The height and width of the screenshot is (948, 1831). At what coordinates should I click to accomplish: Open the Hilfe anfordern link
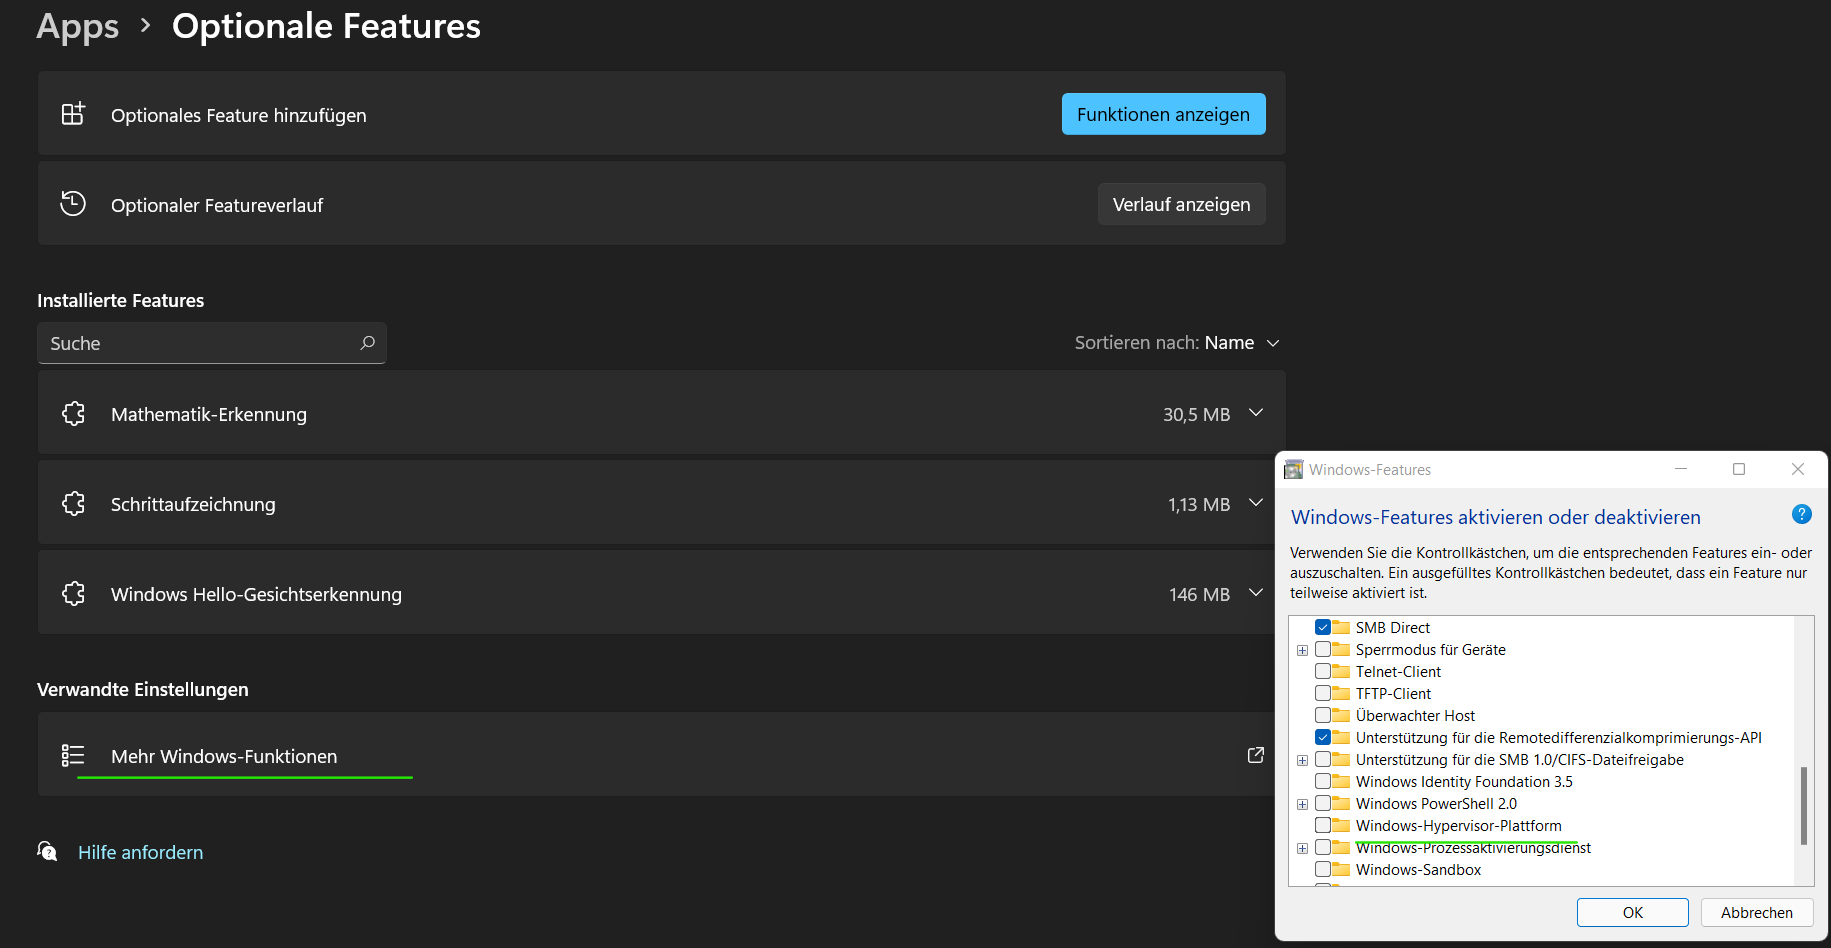pos(140,852)
